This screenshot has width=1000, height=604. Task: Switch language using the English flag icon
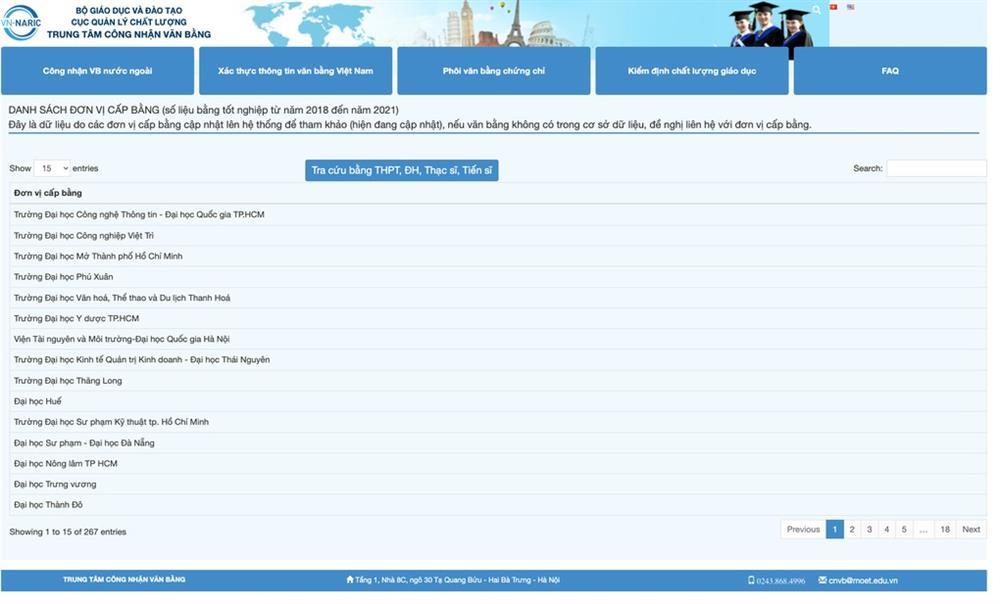click(851, 7)
